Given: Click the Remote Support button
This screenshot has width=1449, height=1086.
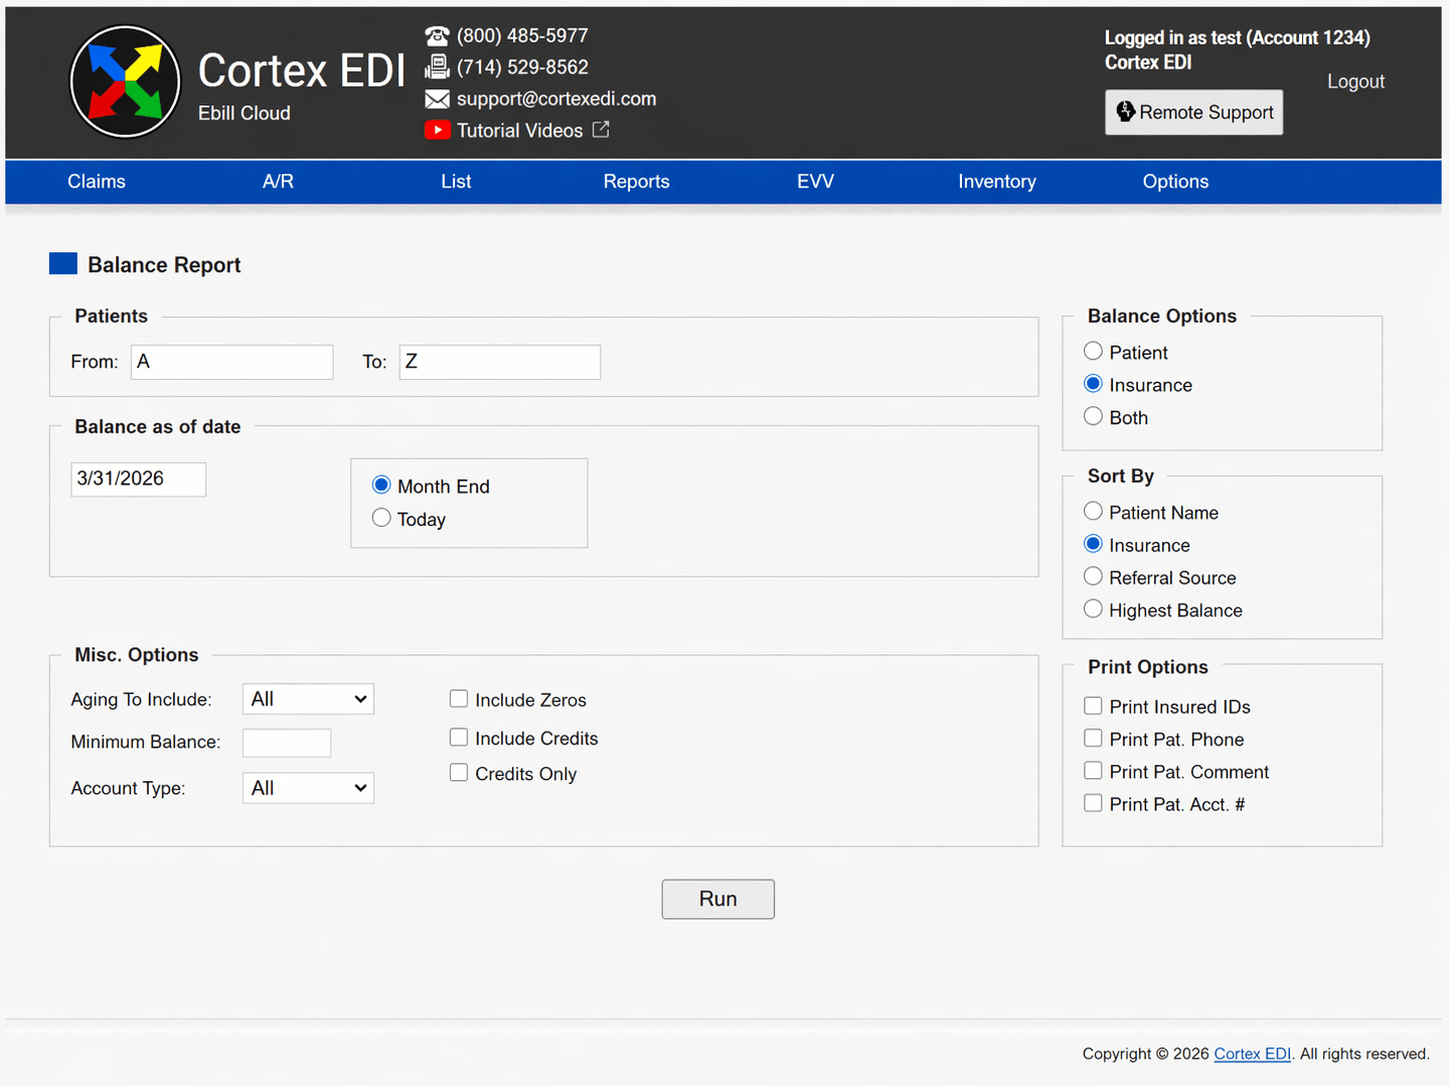Looking at the screenshot, I should pos(1194,112).
